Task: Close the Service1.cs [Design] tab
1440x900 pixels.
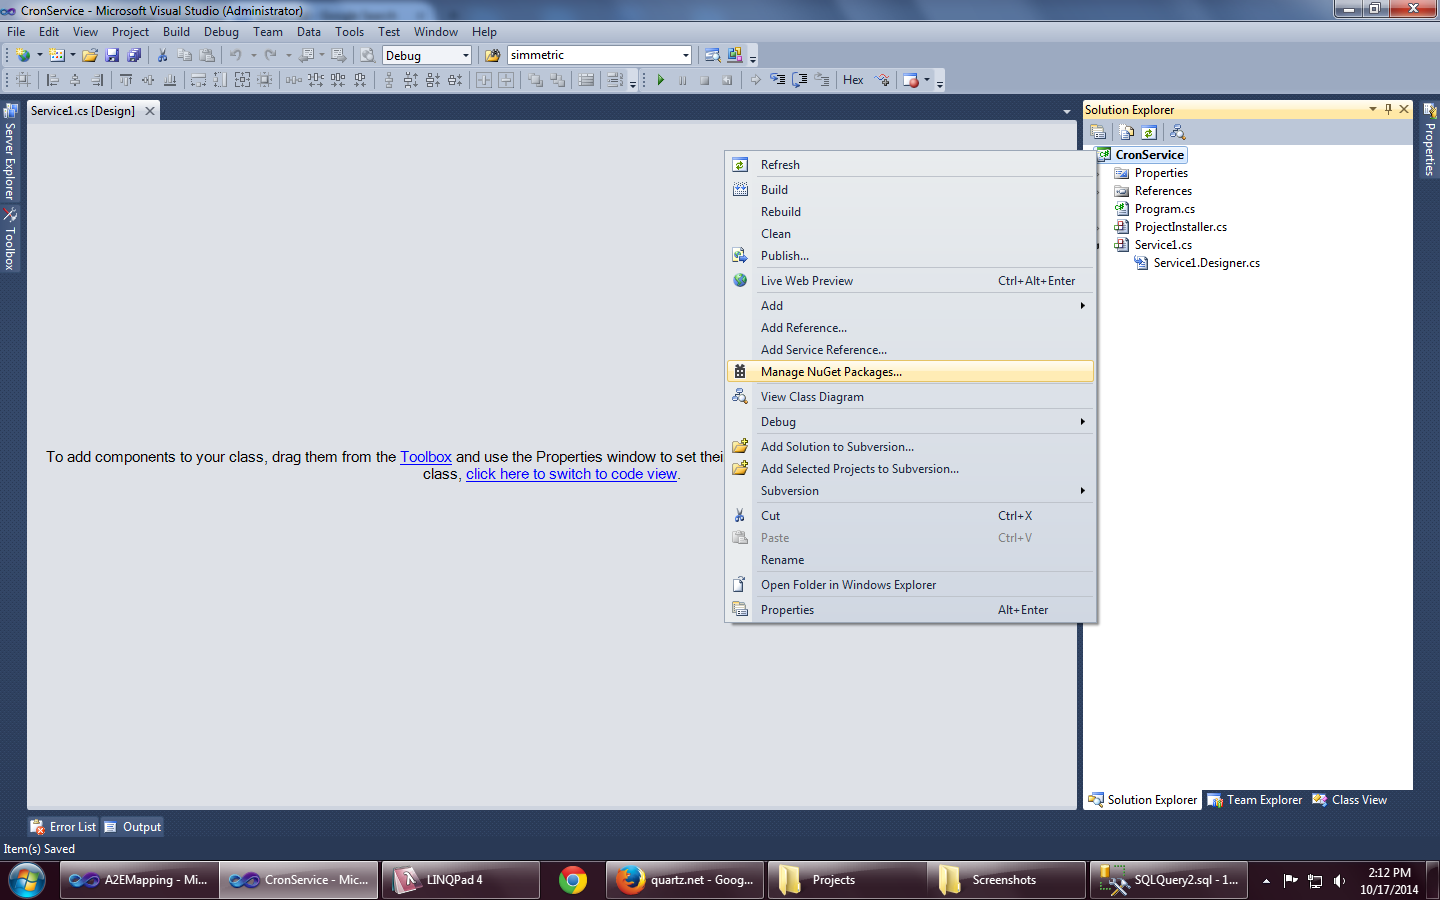Action: (150, 111)
